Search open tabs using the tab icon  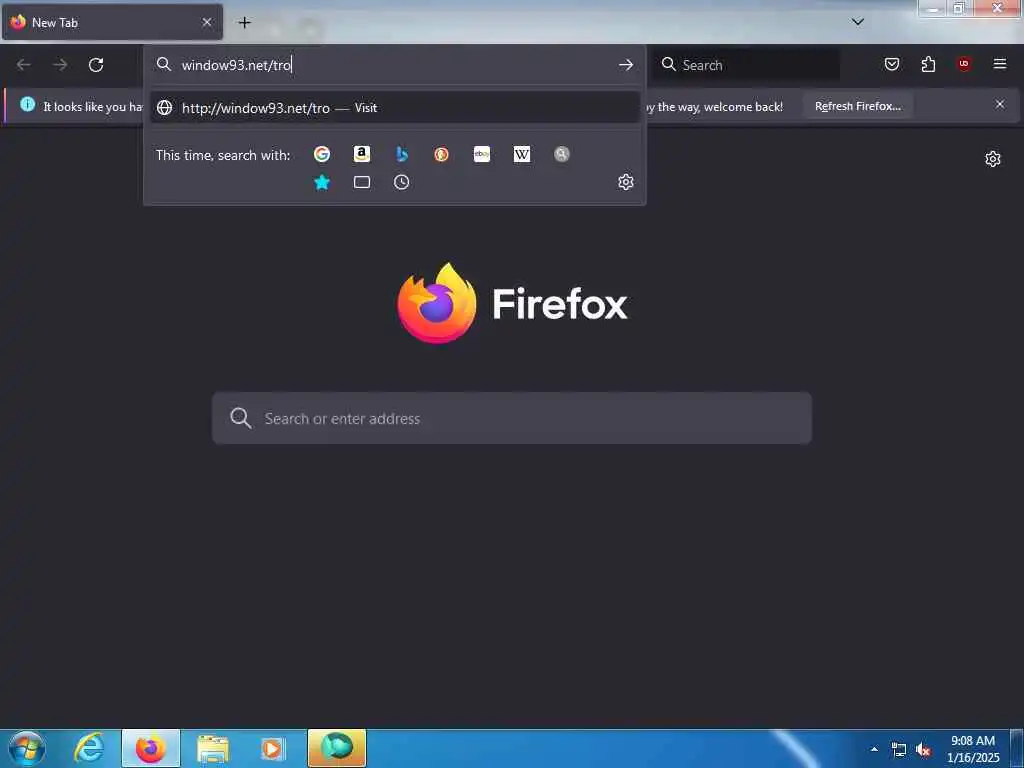[362, 182]
